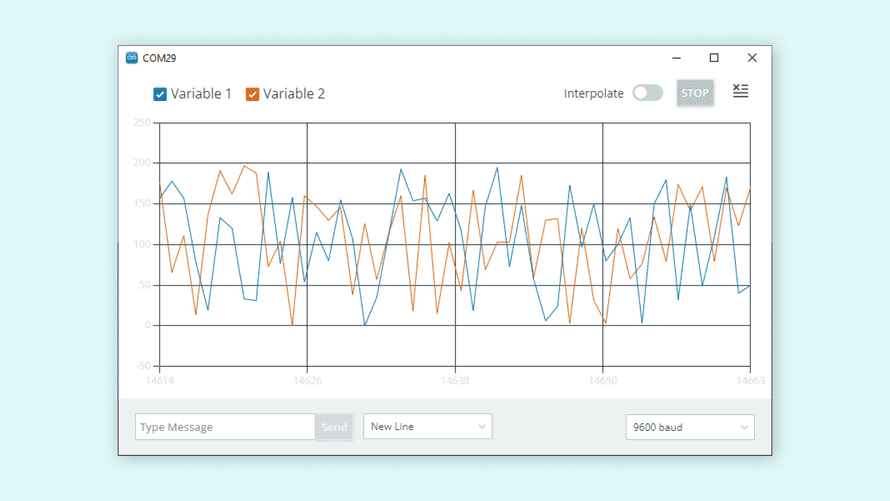Uncheck the orange Variable 2 checkbox
This screenshot has width=890, height=501.
coord(253,94)
